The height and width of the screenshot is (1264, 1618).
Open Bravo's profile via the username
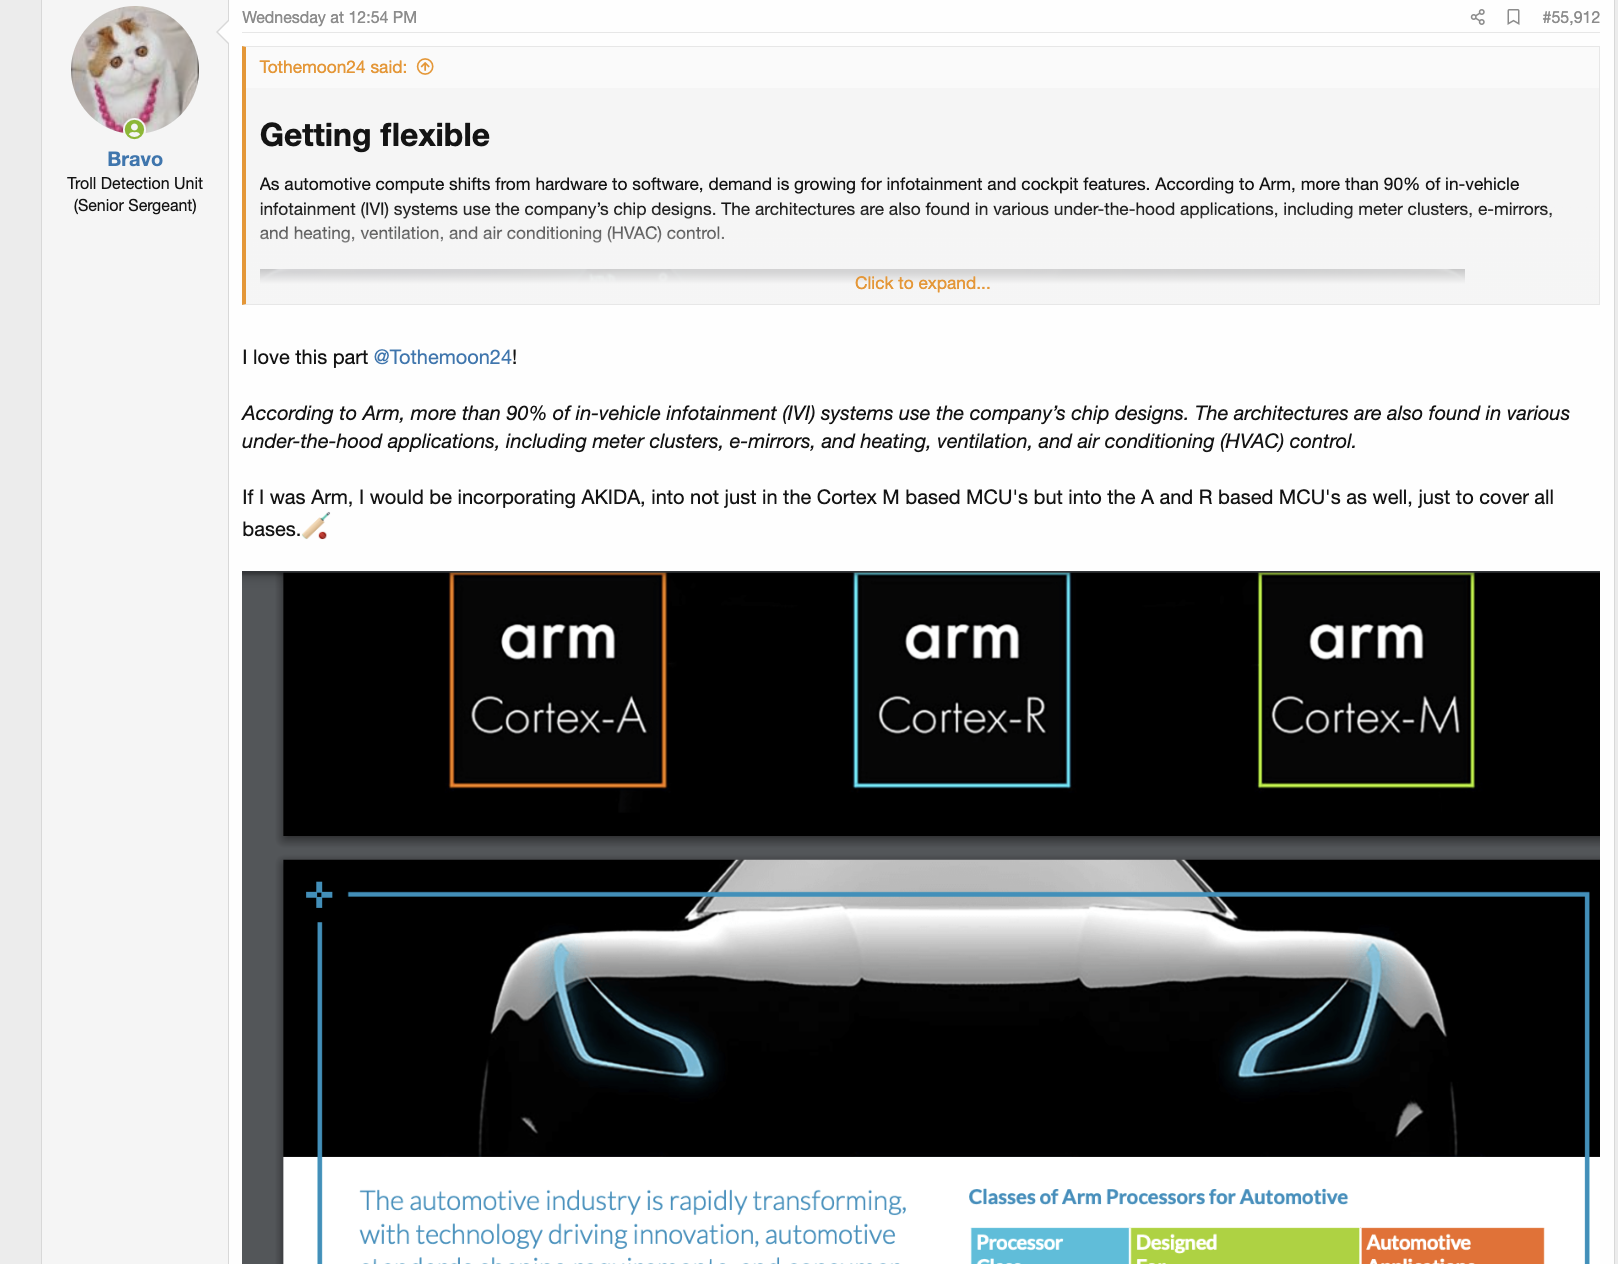[135, 159]
